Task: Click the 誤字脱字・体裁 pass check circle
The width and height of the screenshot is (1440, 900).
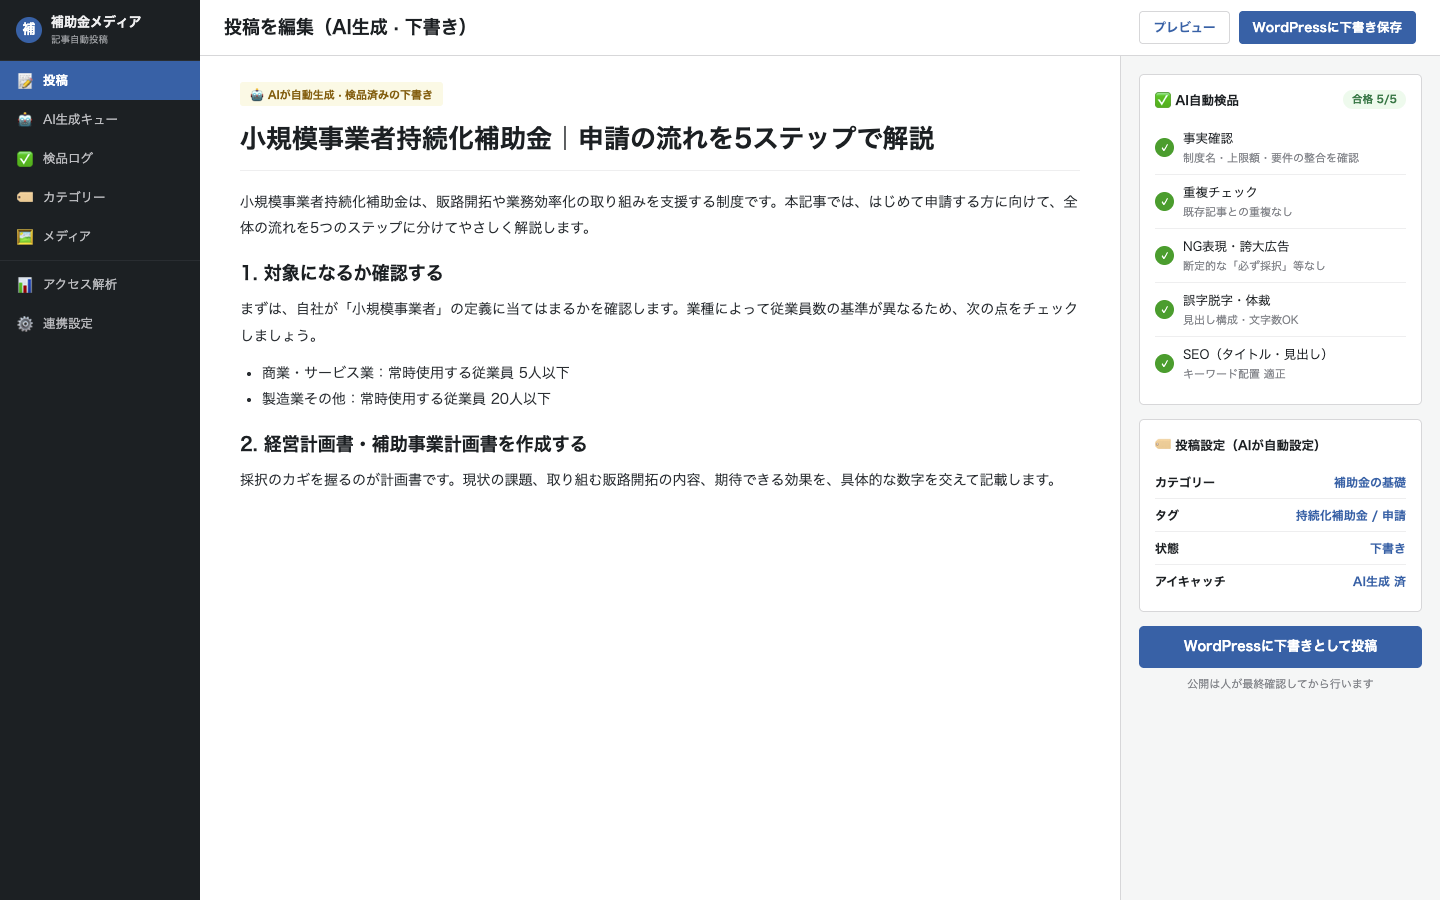Action: [x=1164, y=310]
